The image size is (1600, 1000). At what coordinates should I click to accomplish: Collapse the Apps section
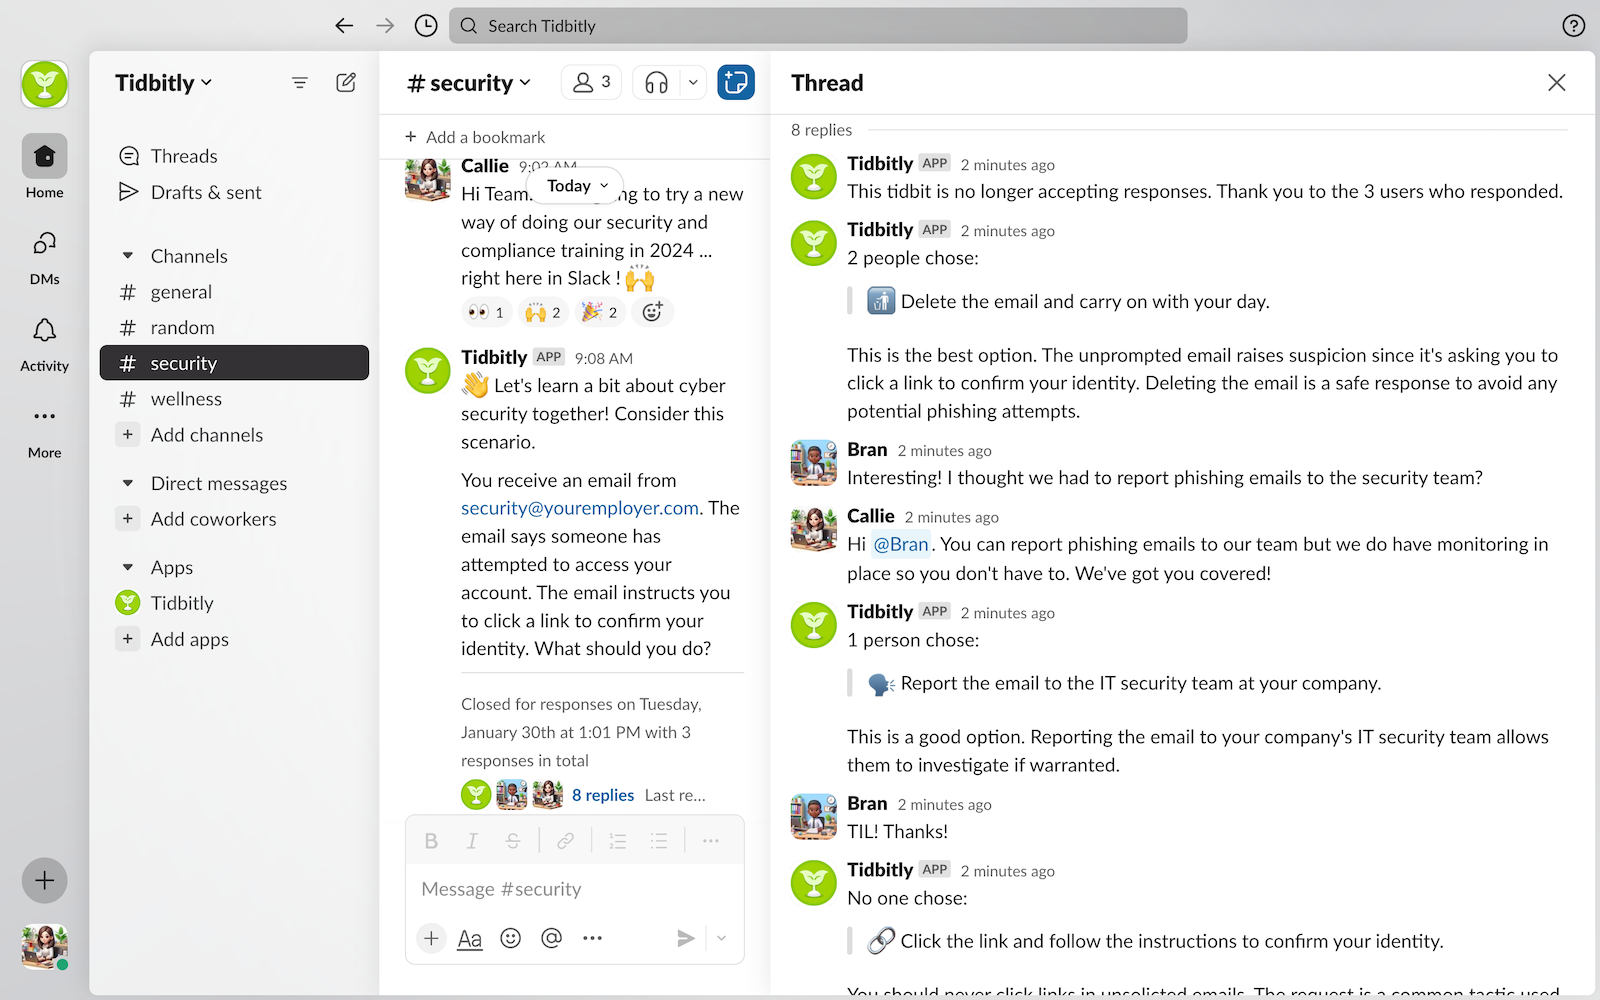[x=128, y=567]
